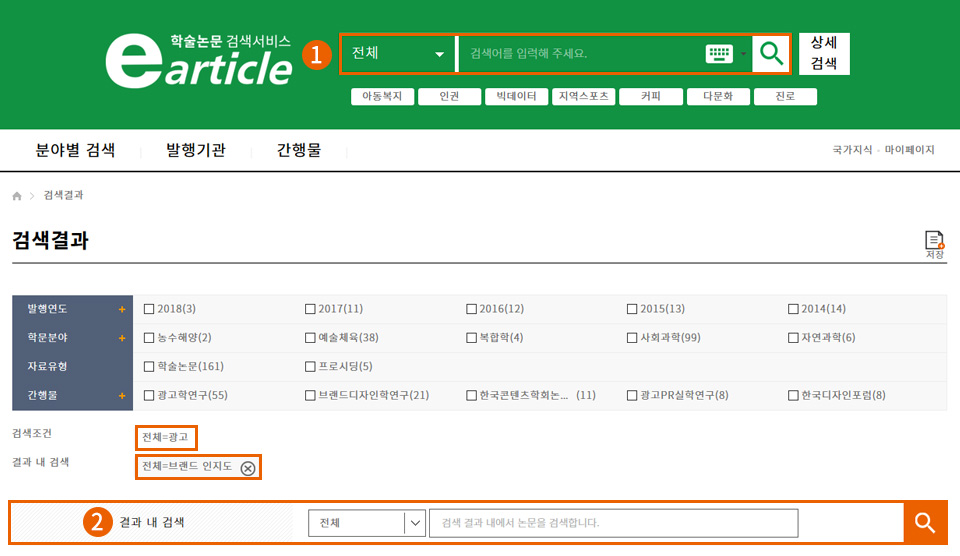The height and width of the screenshot is (556, 960).
Task: Check the 한국콘텐츠학회논... (11) checkbox
Action: [x=471, y=396]
